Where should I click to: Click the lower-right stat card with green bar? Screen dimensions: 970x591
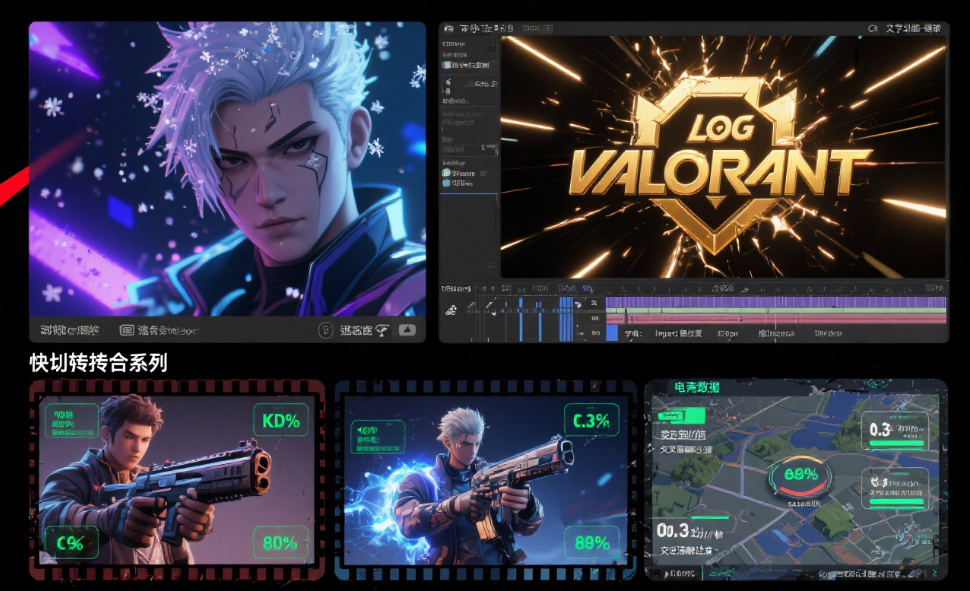pyautogui.click(x=895, y=488)
